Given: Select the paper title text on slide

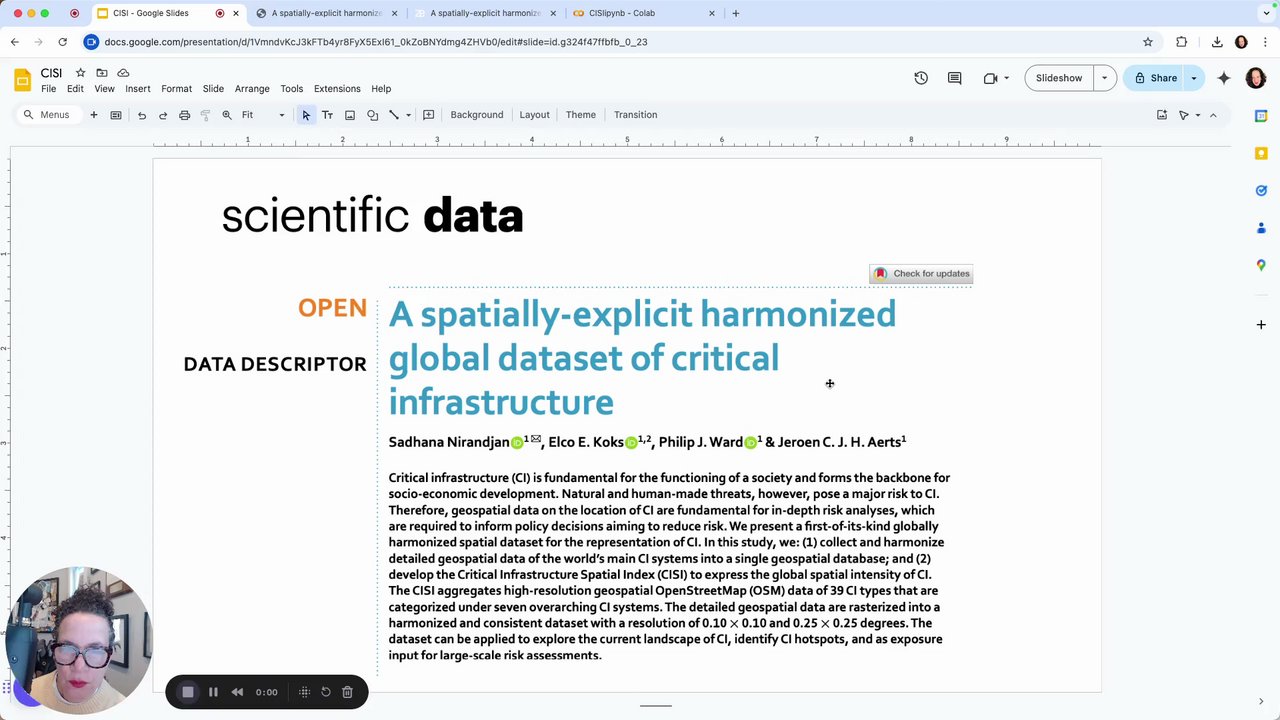Looking at the screenshot, I should tap(642, 358).
